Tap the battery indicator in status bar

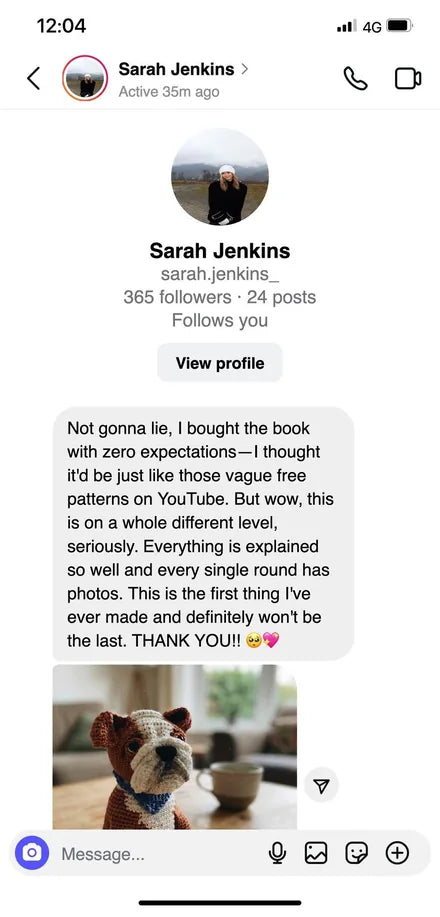400,26
